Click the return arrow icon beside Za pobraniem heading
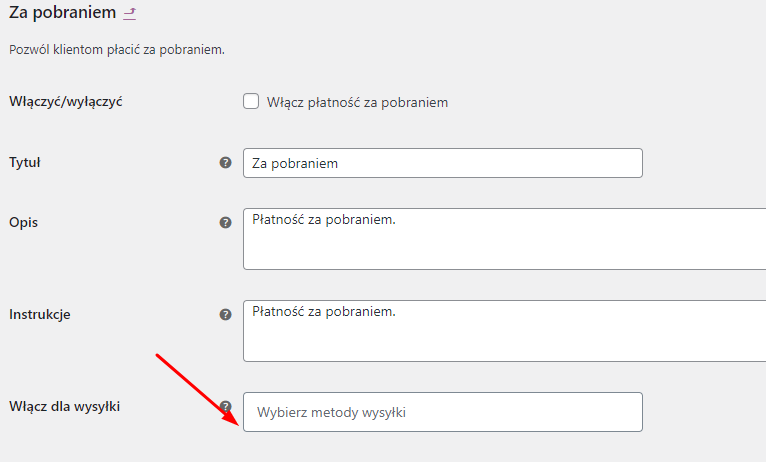 click(x=129, y=14)
